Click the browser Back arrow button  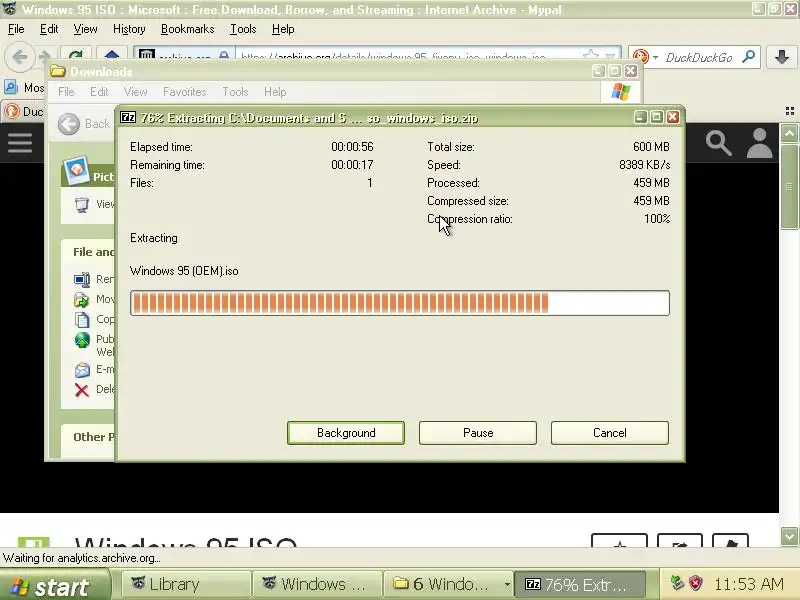click(19, 56)
